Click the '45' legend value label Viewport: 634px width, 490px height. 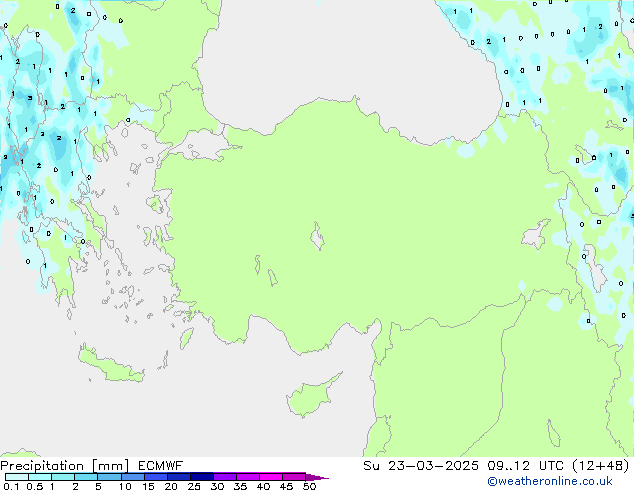(286, 486)
